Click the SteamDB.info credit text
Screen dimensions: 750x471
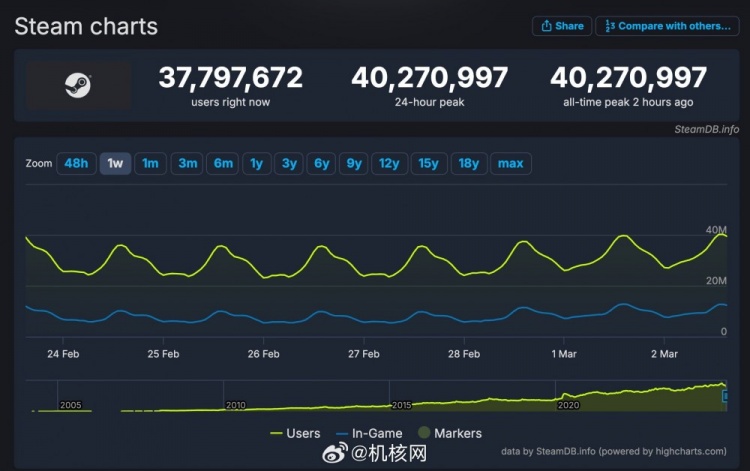click(706, 129)
